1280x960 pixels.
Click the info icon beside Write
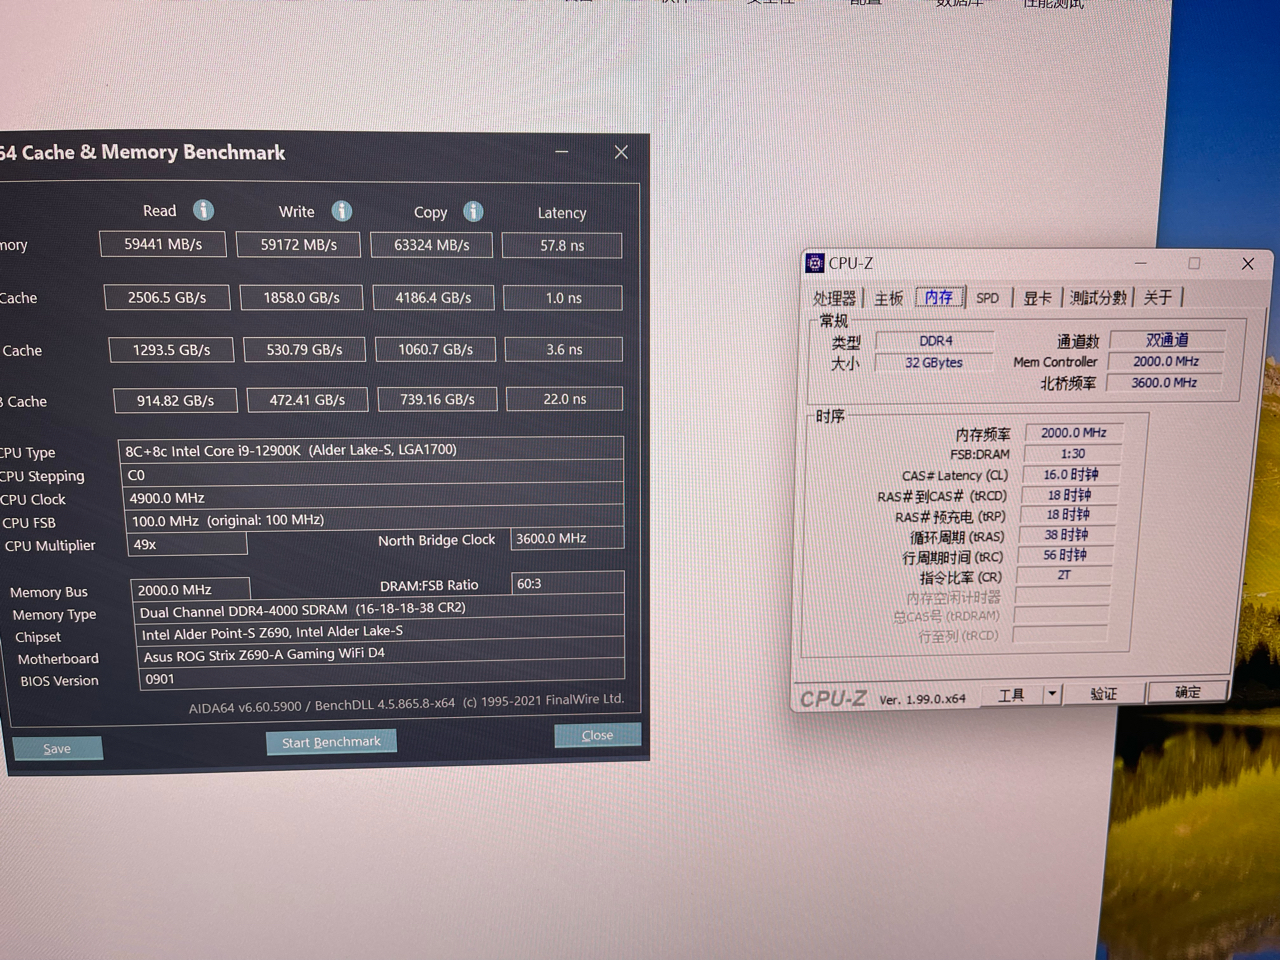[x=342, y=211]
